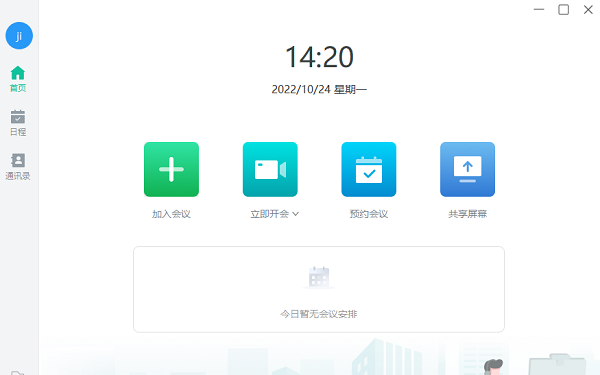
Task: Click the 今日暂无会议安排 meeting panel
Action: point(319,289)
